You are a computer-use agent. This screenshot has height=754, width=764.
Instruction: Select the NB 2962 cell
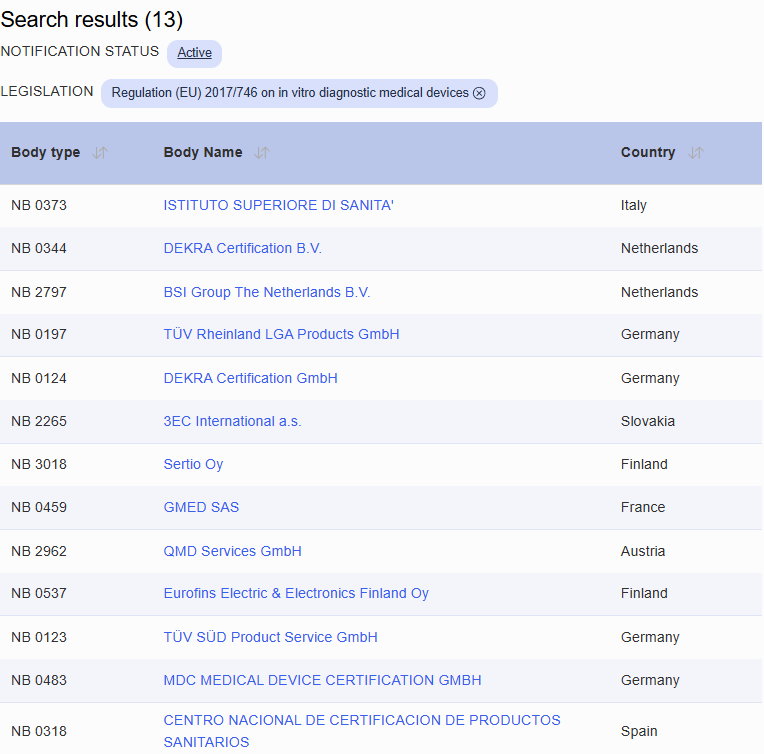[x=39, y=551]
